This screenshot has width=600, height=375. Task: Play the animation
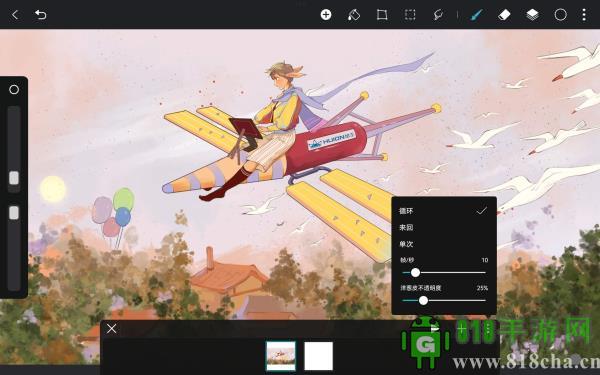click(435, 329)
